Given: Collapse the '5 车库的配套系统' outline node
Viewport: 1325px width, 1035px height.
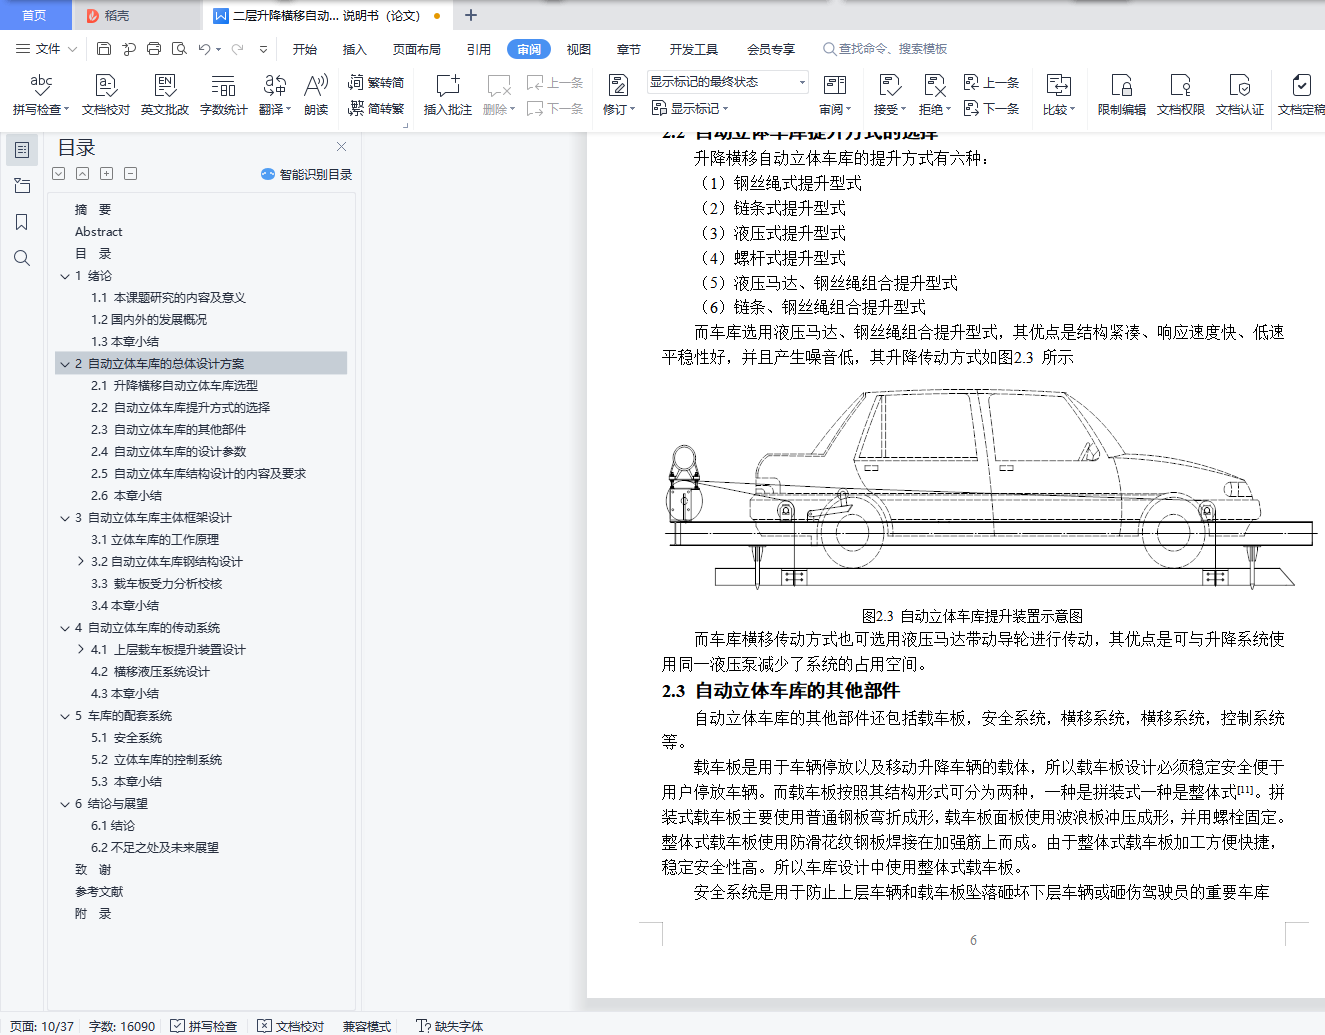Looking at the screenshot, I should tap(65, 716).
